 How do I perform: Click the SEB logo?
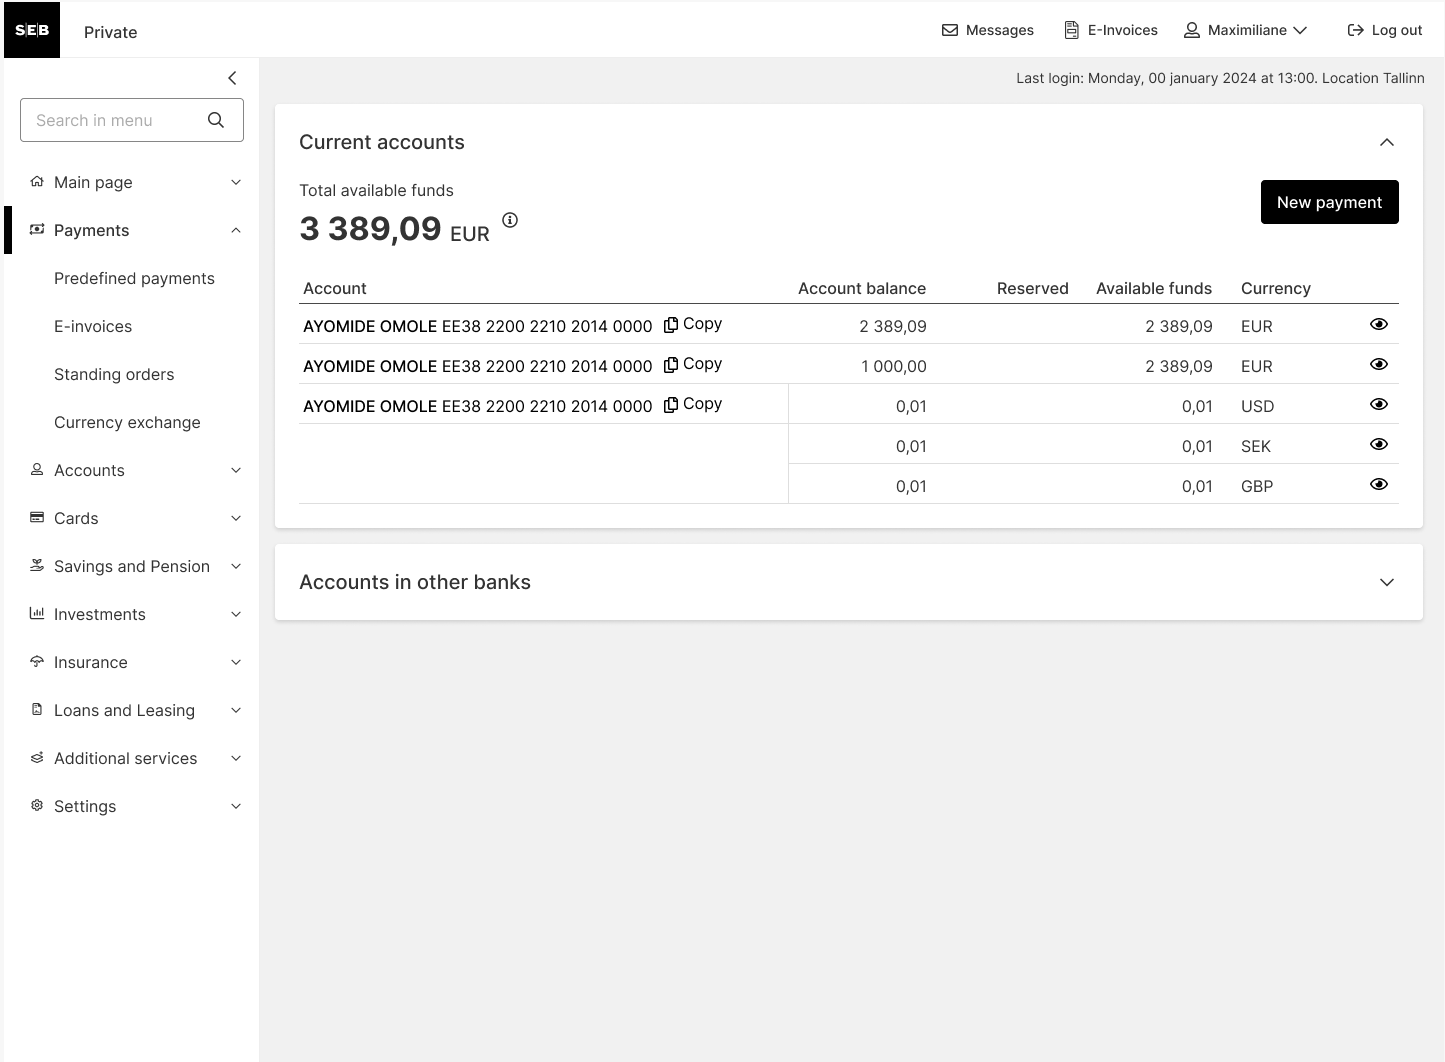(32, 30)
